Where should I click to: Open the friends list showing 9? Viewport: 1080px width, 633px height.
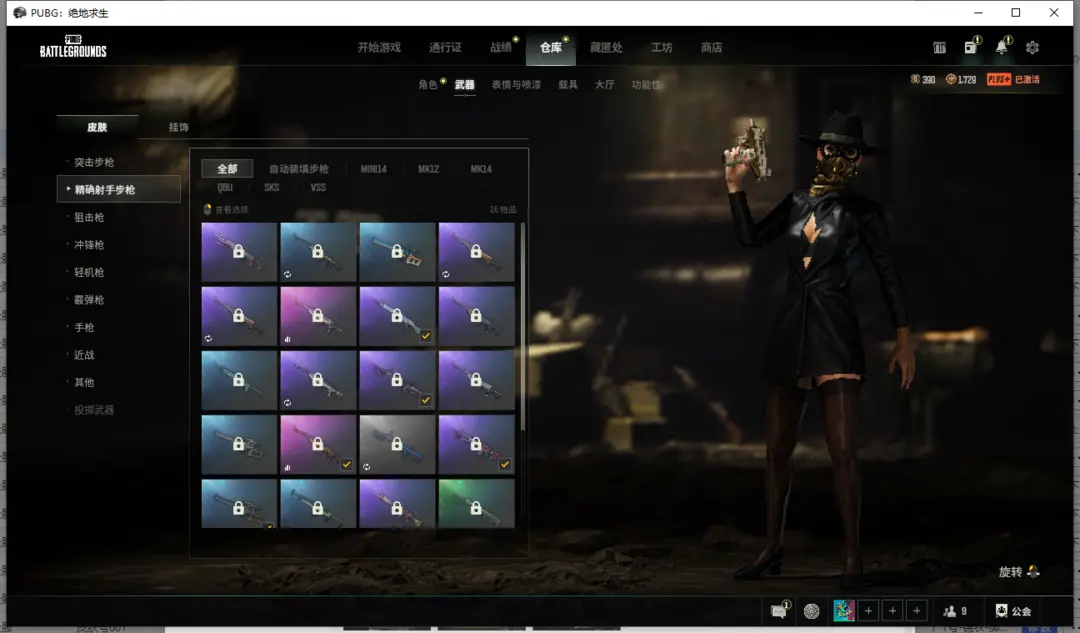955,611
